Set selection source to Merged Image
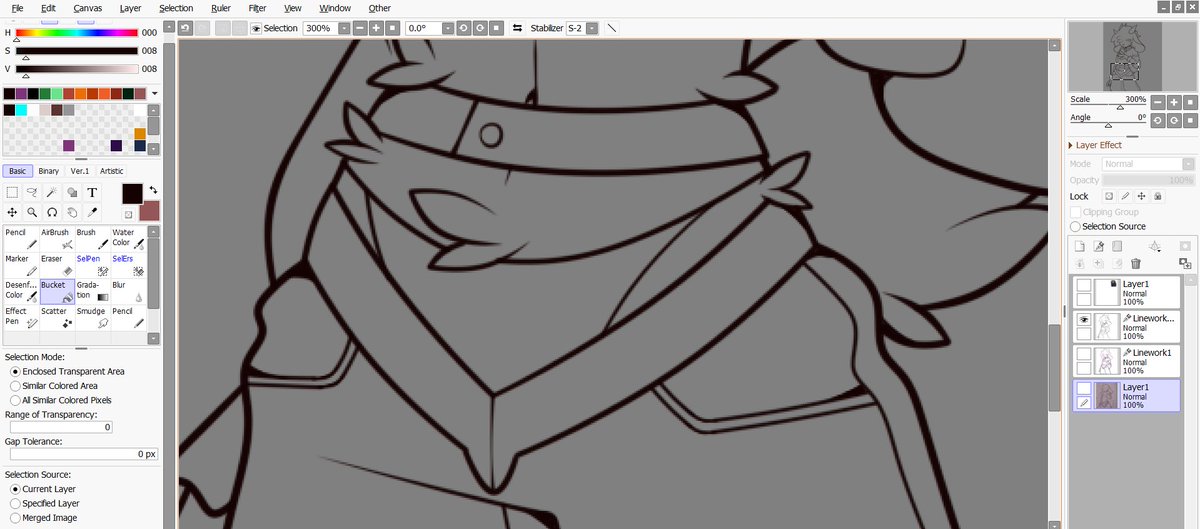This screenshot has height=529, width=1200. tap(43, 518)
